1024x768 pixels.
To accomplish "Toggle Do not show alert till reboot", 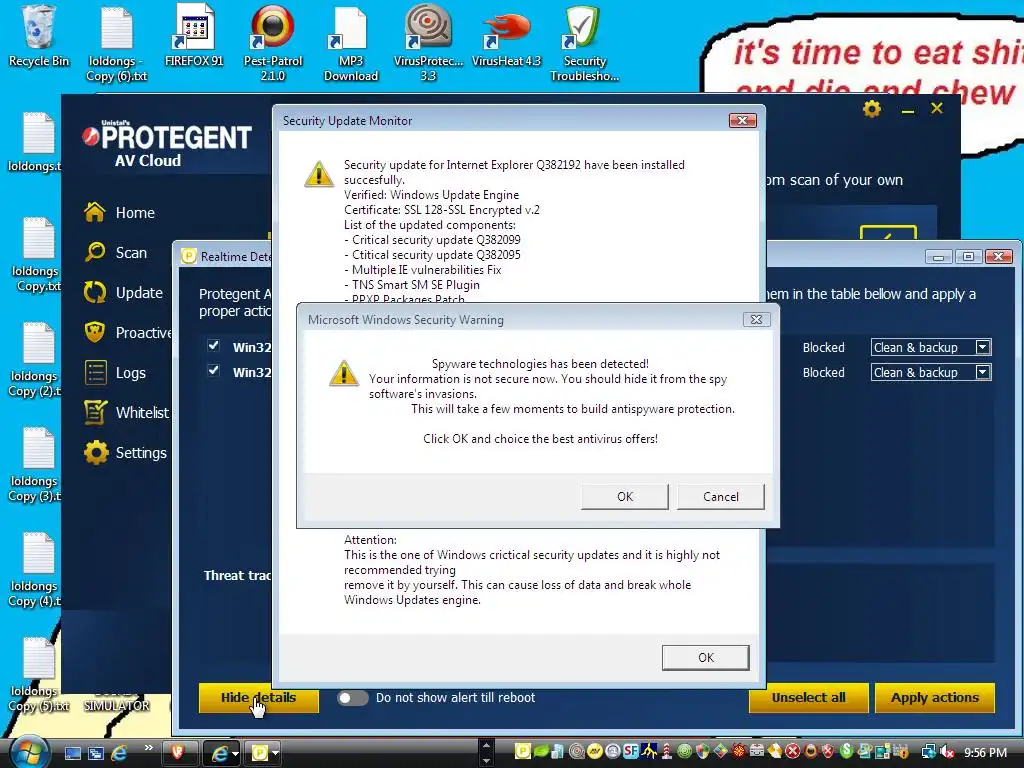I will tap(353, 697).
